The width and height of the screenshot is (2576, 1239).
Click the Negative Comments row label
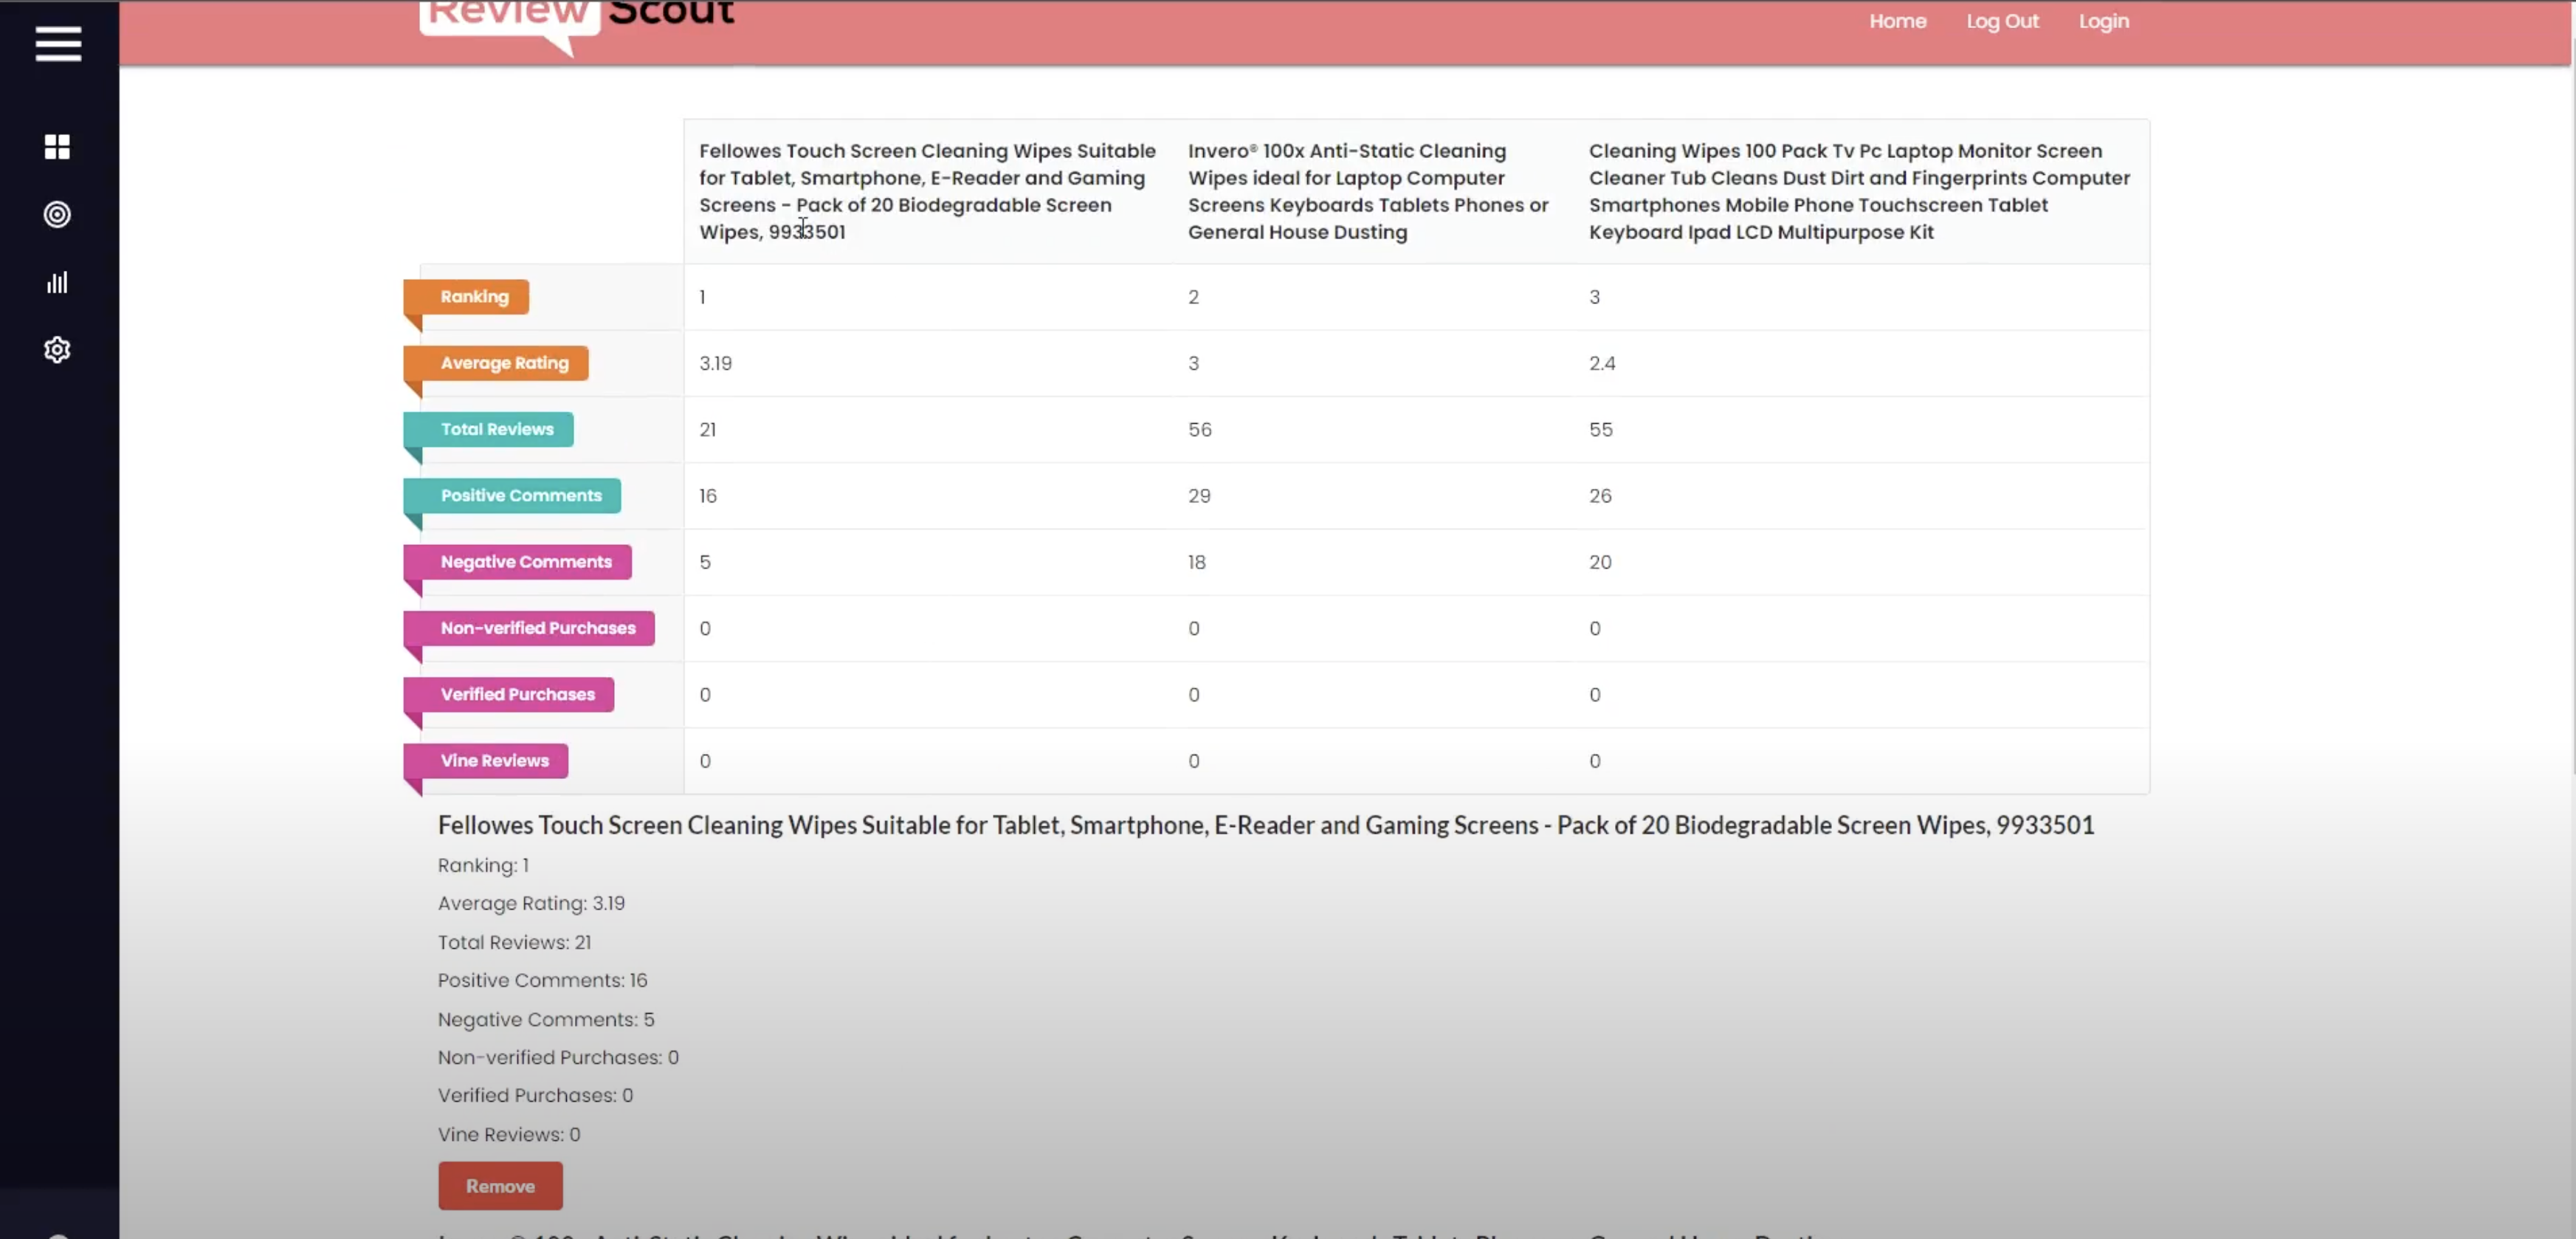pyautogui.click(x=517, y=562)
